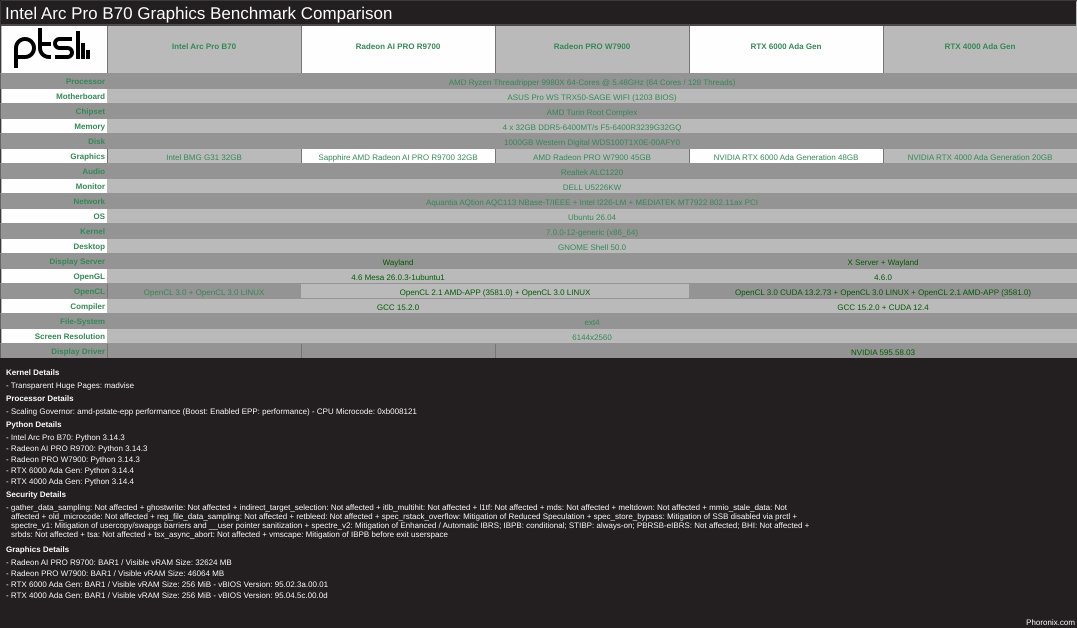The height and width of the screenshot is (628, 1077).
Task: Click the RTX 4000 Ada Gen column header
Action: [979, 46]
